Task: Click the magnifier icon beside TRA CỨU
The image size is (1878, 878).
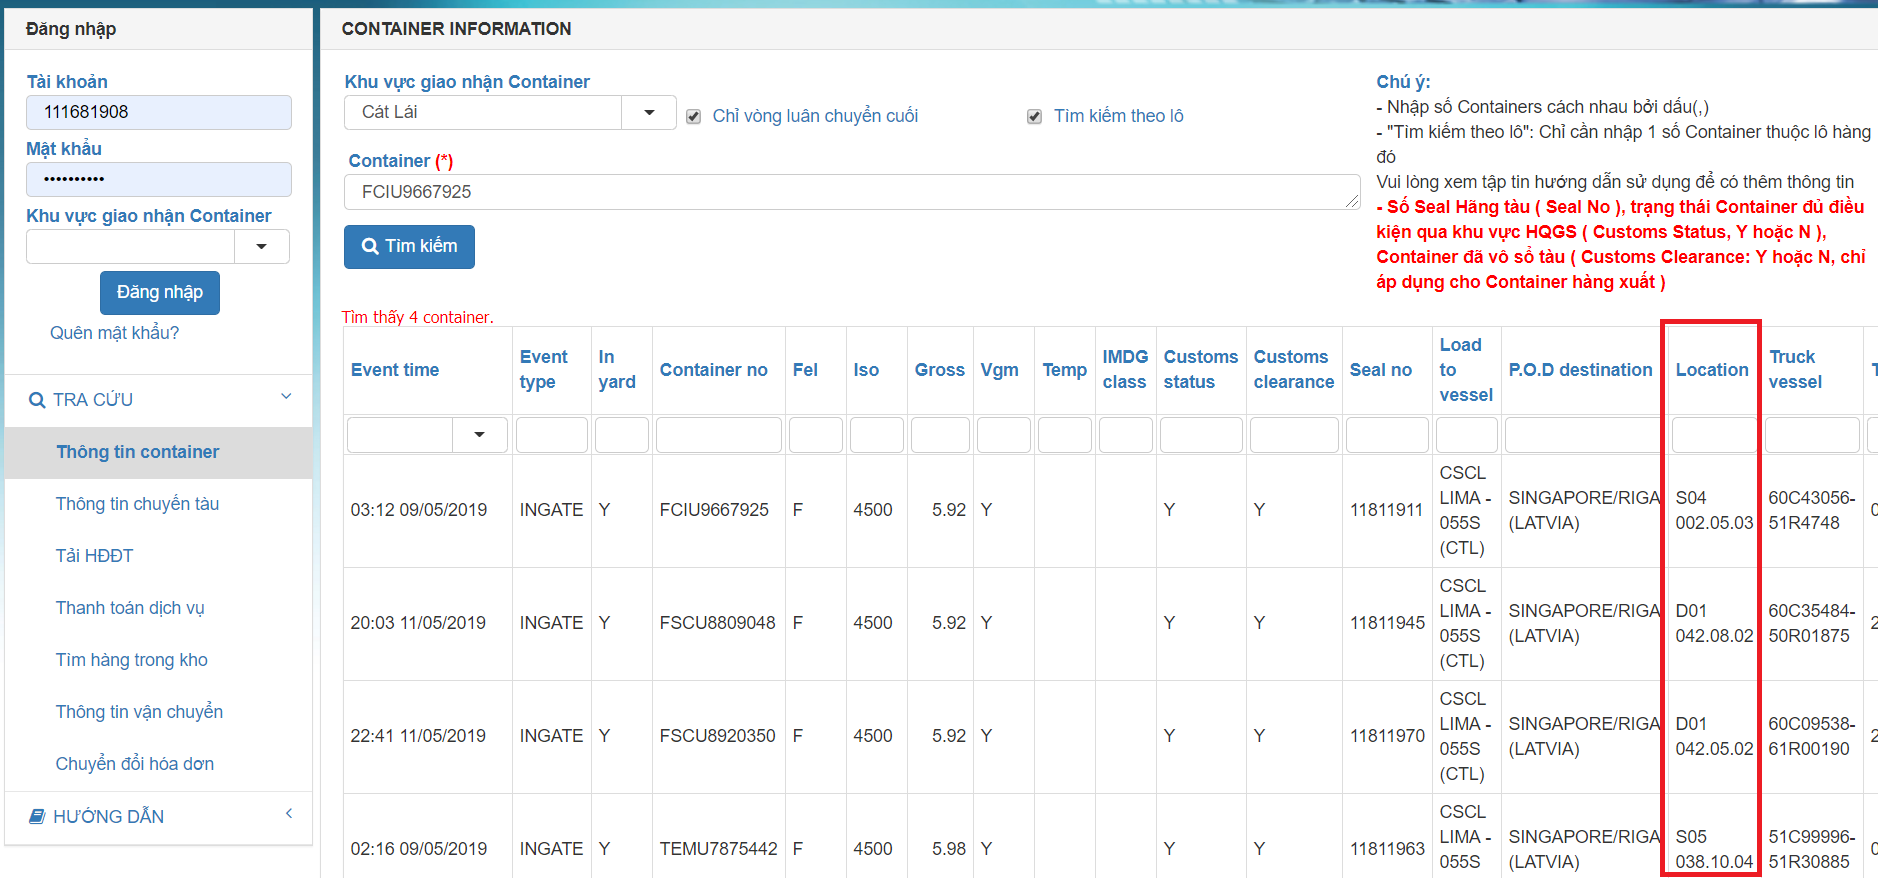Action: [x=37, y=400]
